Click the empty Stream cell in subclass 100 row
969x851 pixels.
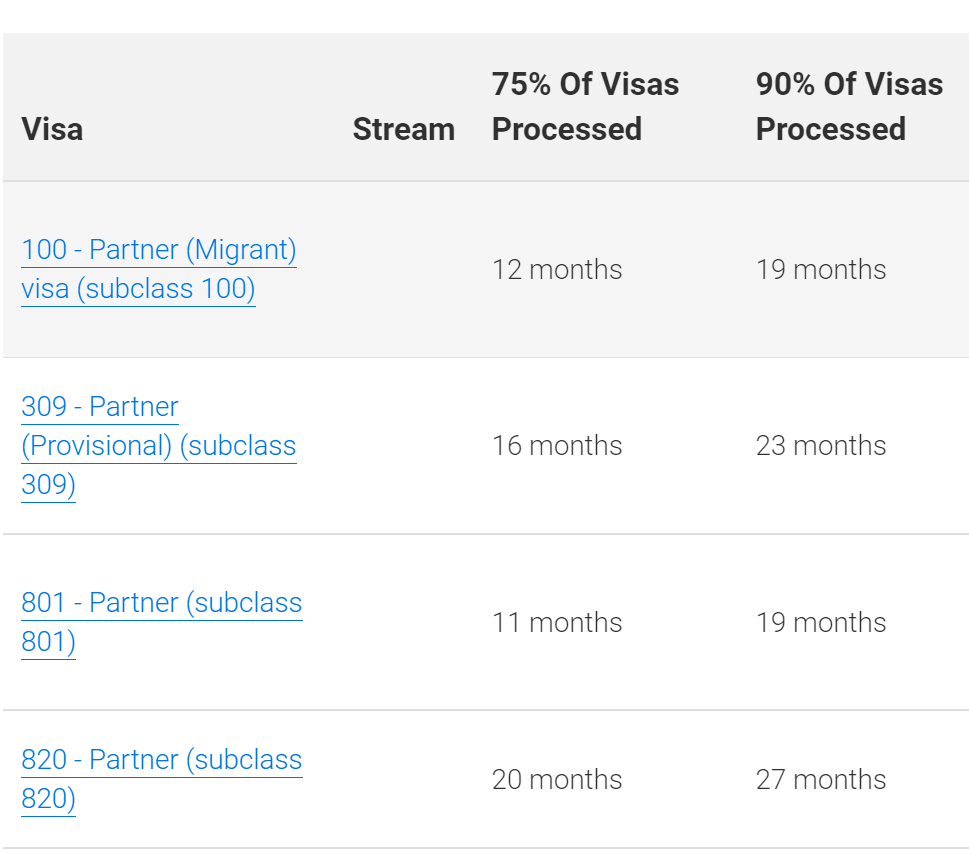[403, 270]
